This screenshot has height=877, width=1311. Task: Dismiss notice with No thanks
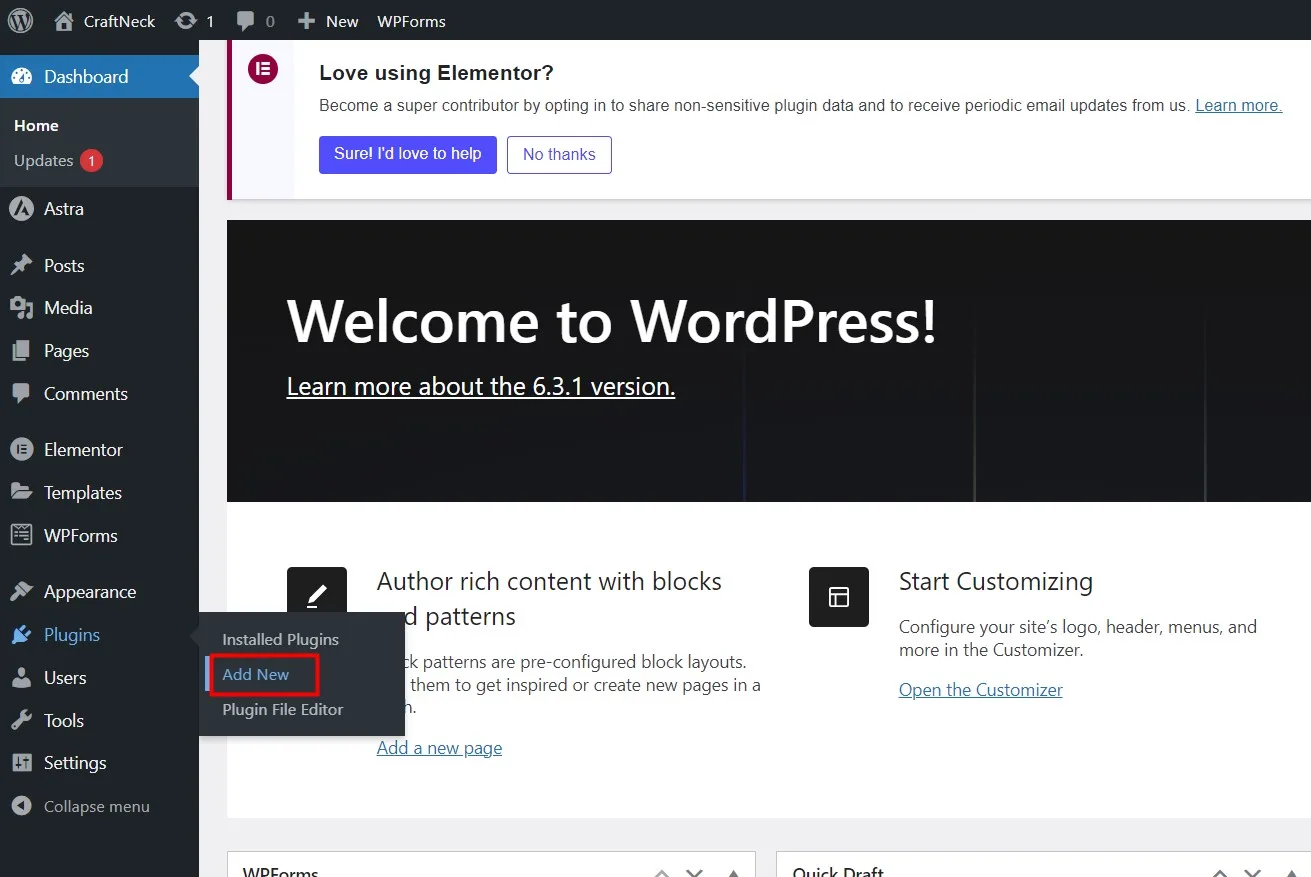pyautogui.click(x=559, y=155)
